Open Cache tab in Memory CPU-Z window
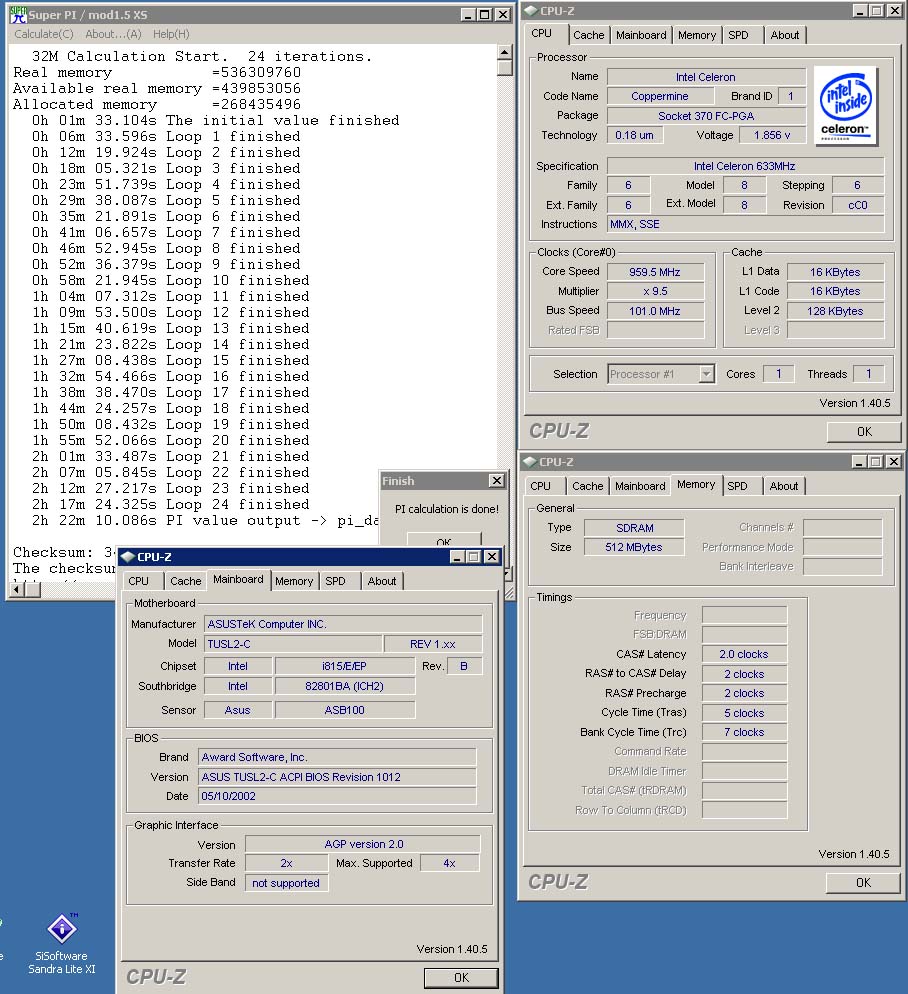 (x=588, y=486)
